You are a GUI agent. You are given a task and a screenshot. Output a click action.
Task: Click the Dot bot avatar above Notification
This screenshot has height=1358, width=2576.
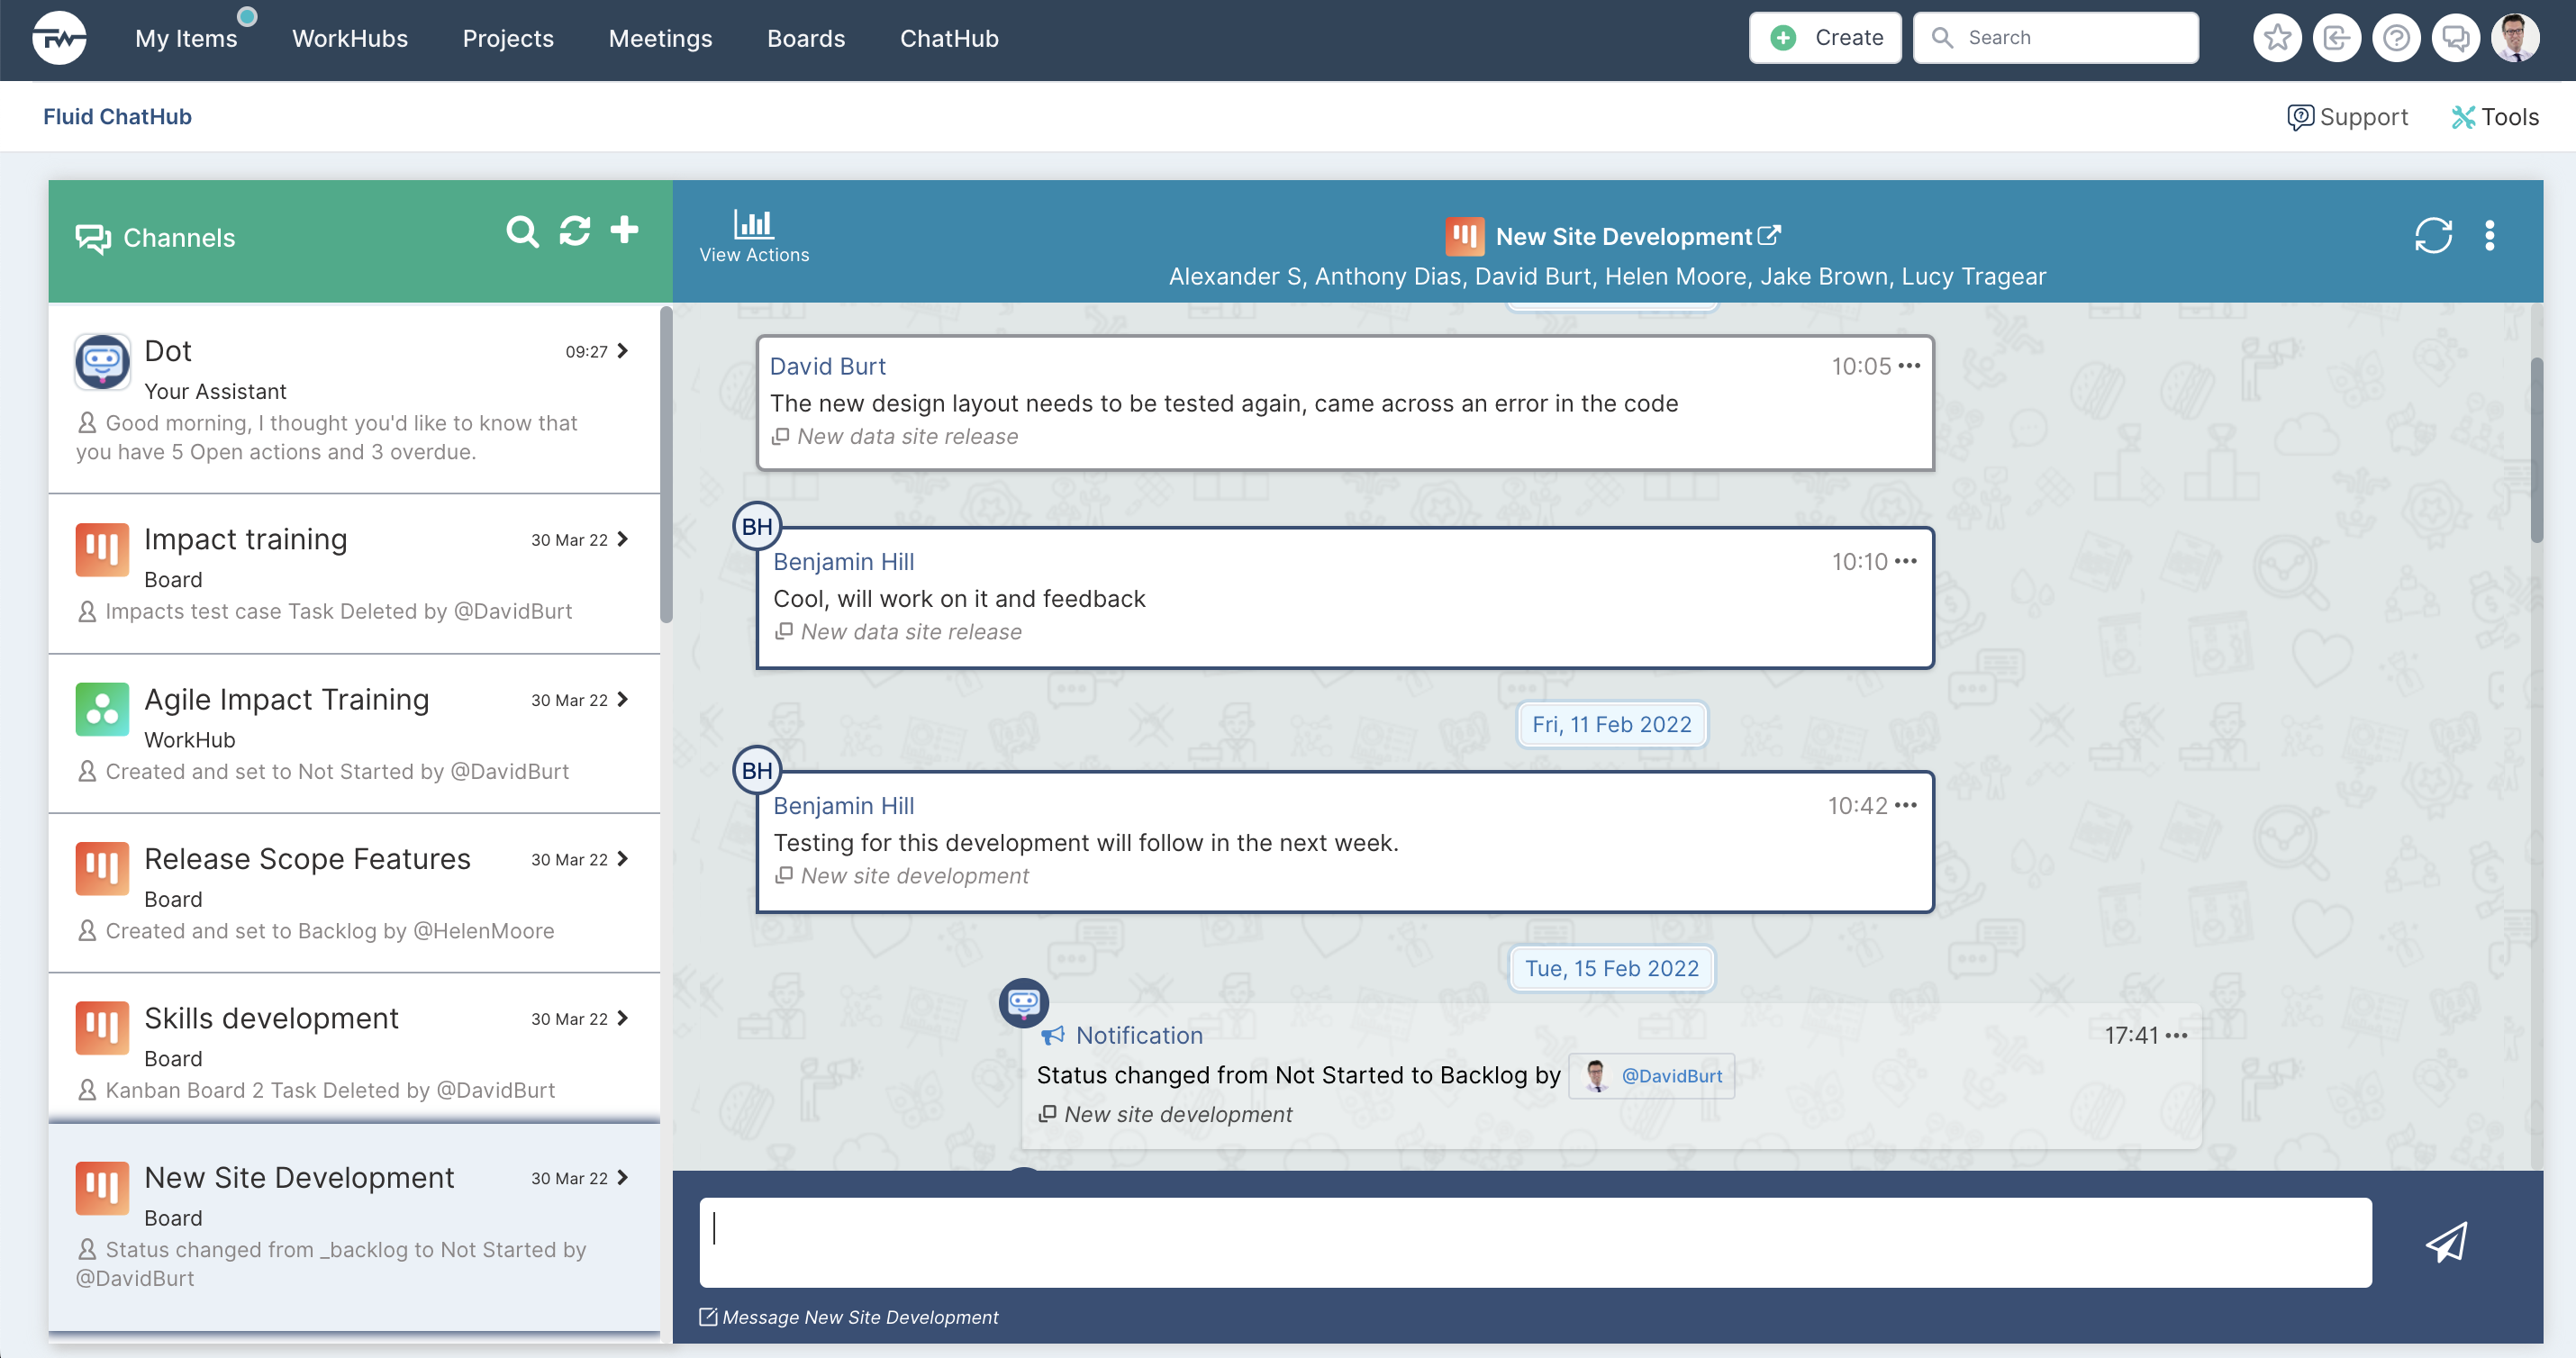pyautogui.click(x=1023, y=1003)
